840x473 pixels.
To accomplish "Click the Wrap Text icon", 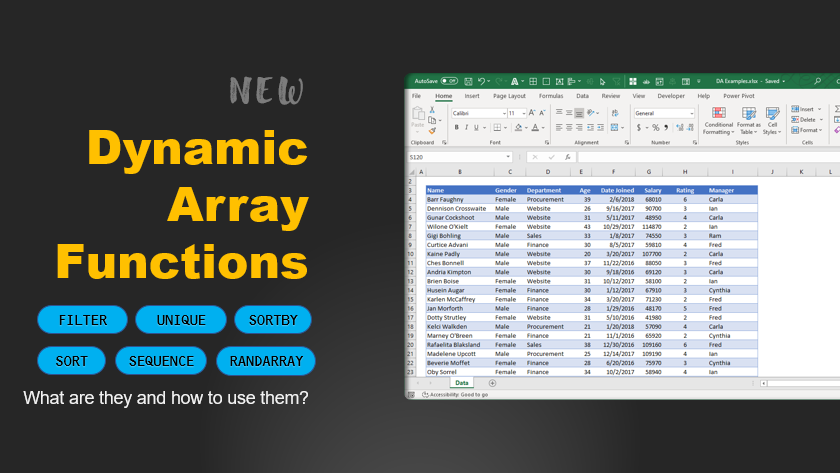I will click(615, 113).
